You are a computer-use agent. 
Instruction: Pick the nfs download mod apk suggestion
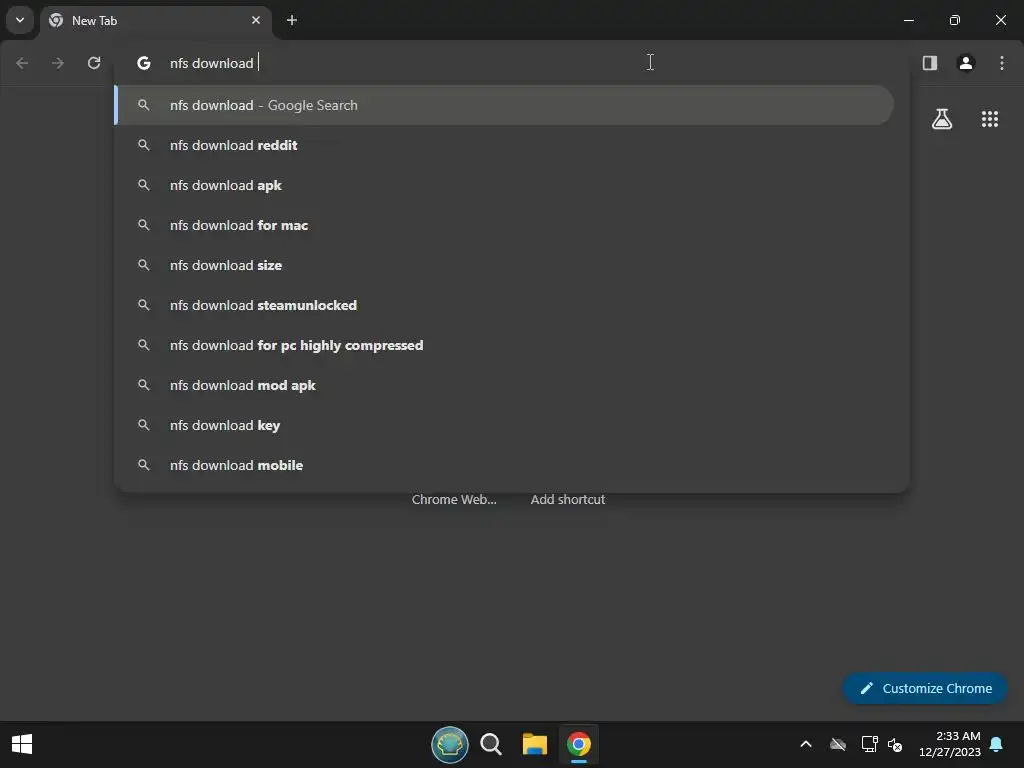click(504, 385)
